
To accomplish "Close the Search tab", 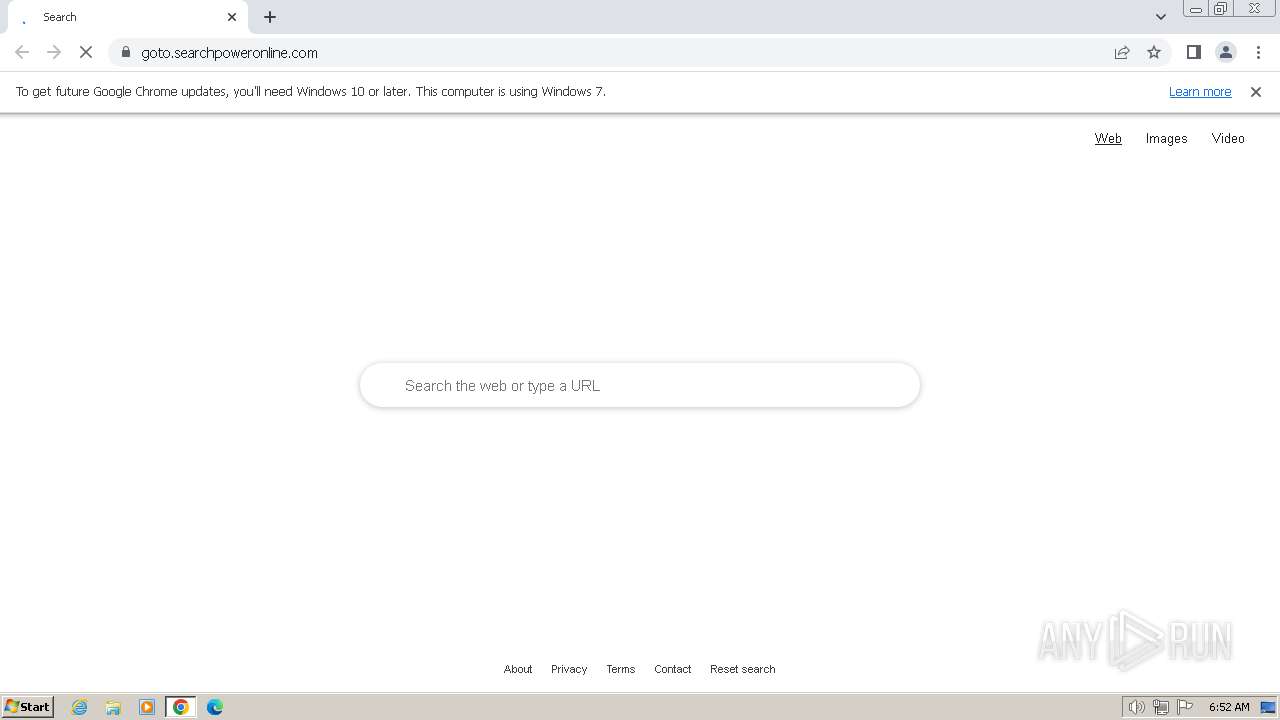I will click(x=232, y=17).
